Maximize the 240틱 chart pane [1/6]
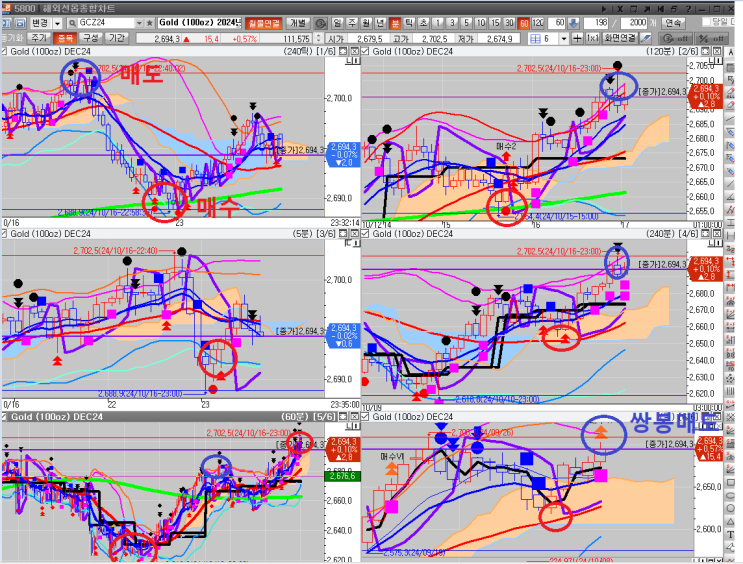743x564 pixels. [x=343, y=51]
